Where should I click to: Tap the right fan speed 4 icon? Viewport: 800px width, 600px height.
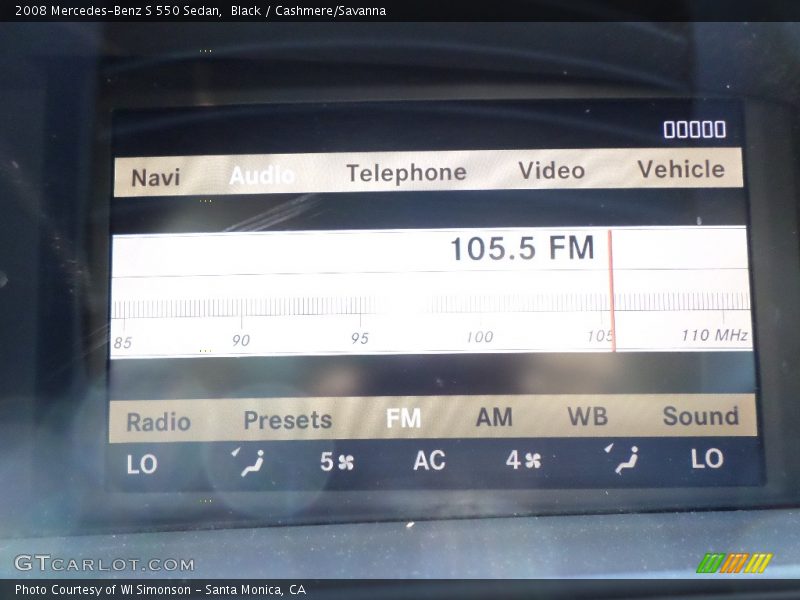(x=523, y=461)
